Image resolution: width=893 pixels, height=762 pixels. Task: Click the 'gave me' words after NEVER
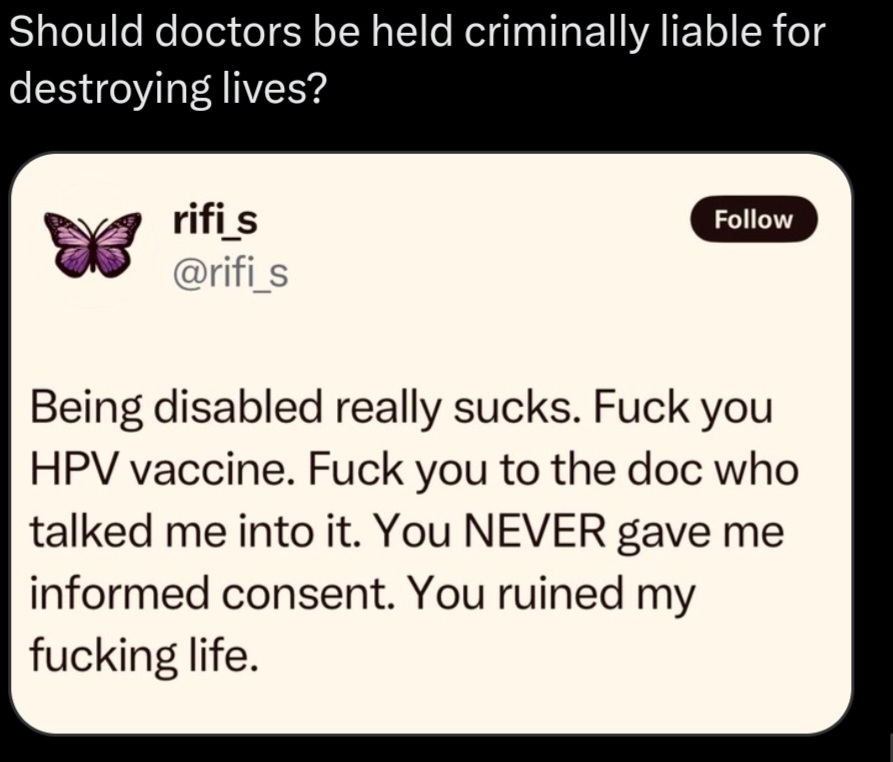(x=701, y=535)
